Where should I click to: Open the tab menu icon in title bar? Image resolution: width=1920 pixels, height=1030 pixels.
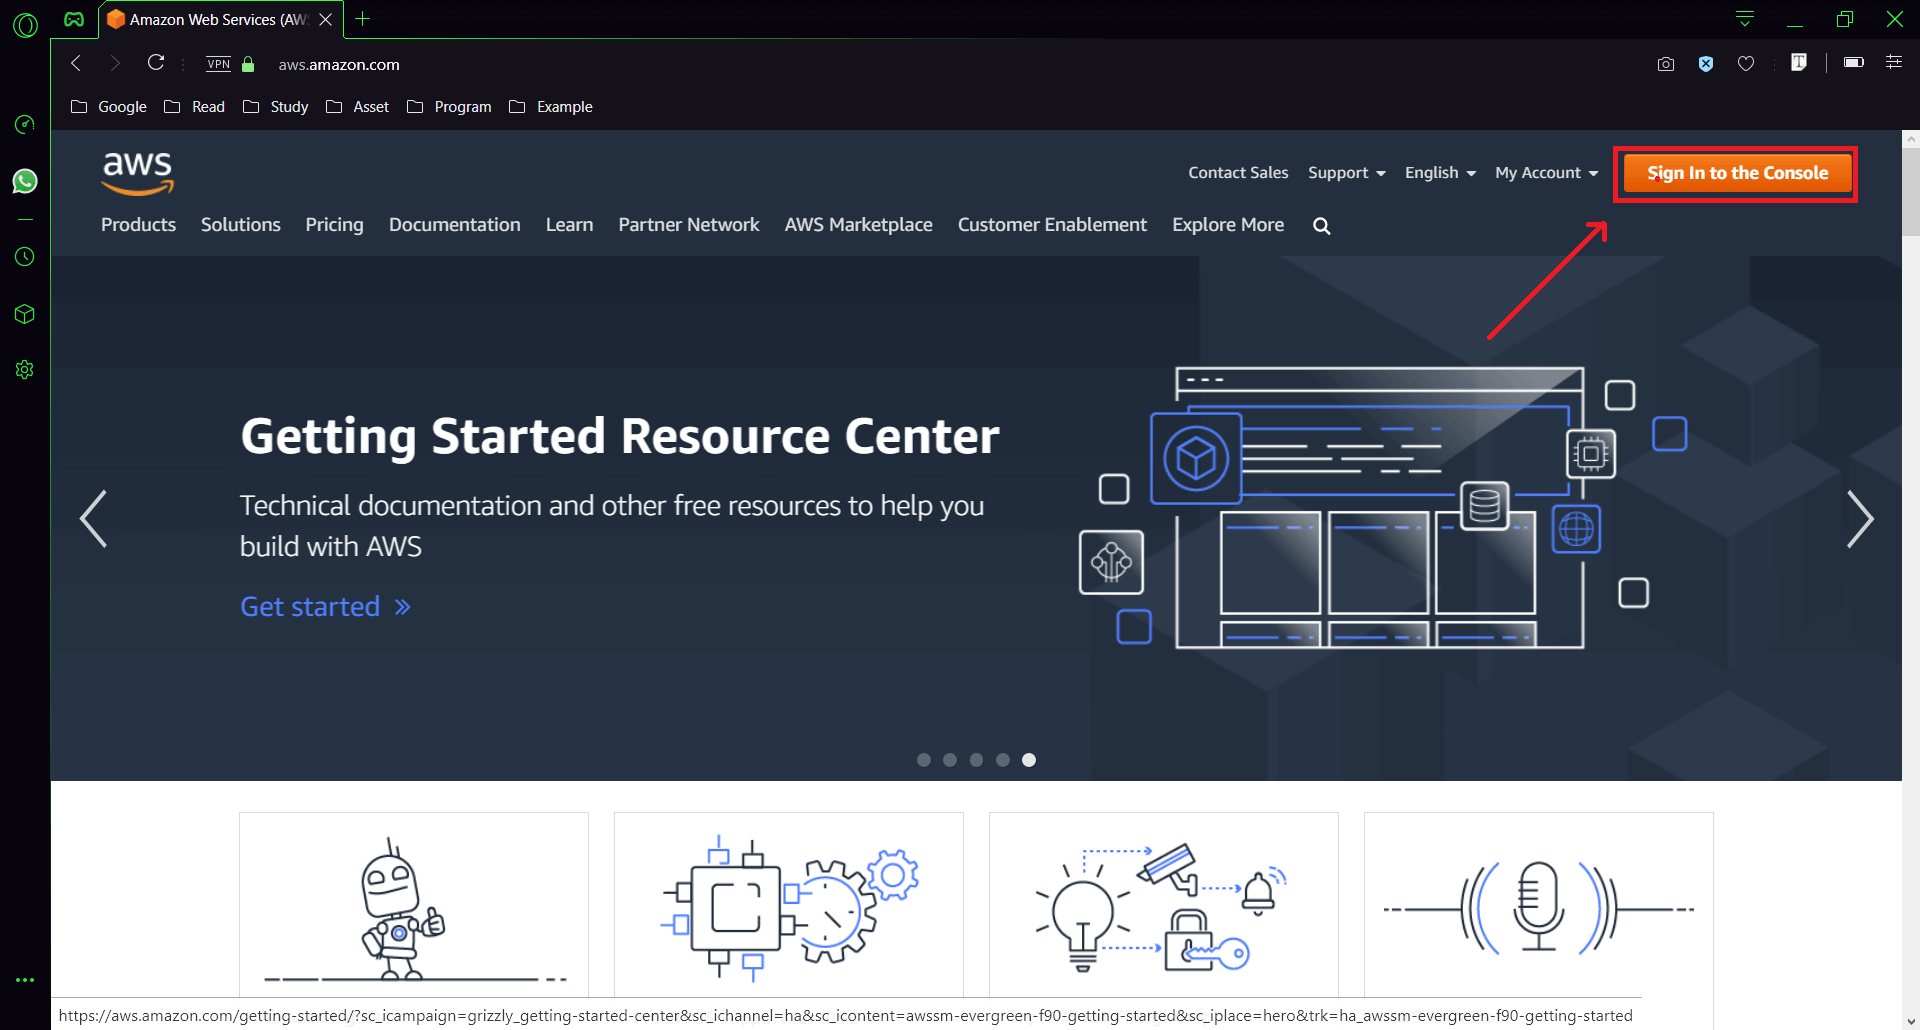pos(1745,19)
